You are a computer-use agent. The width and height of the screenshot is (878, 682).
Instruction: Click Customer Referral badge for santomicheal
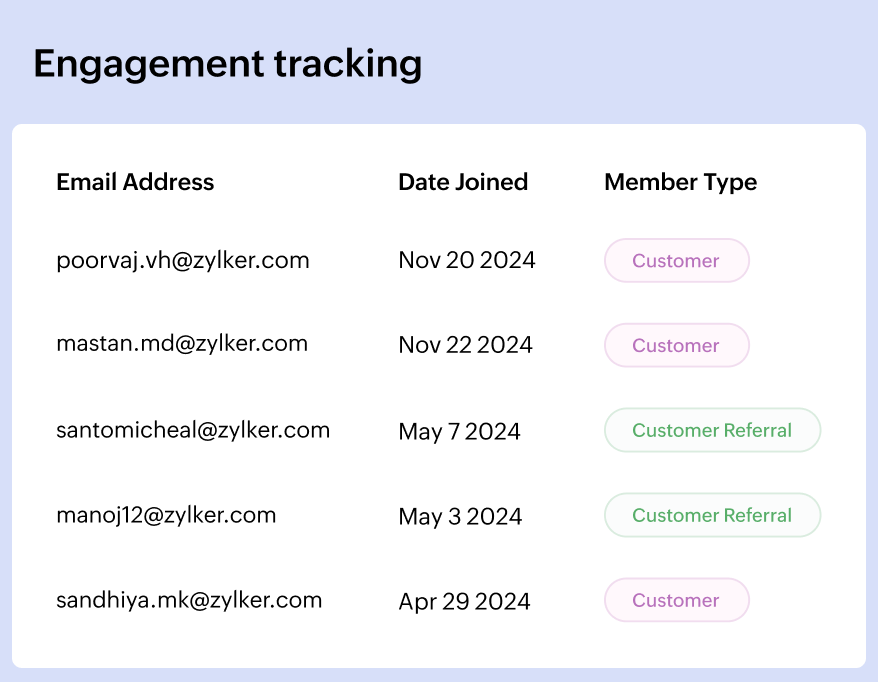pyautogui.click(x=712, y=430)
